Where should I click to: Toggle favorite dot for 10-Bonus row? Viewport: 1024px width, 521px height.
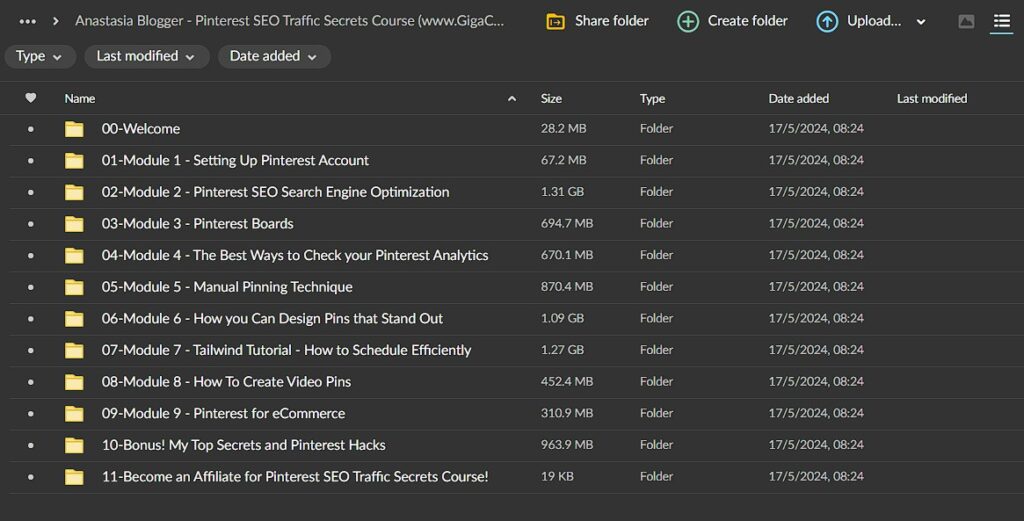pos(31,446)
